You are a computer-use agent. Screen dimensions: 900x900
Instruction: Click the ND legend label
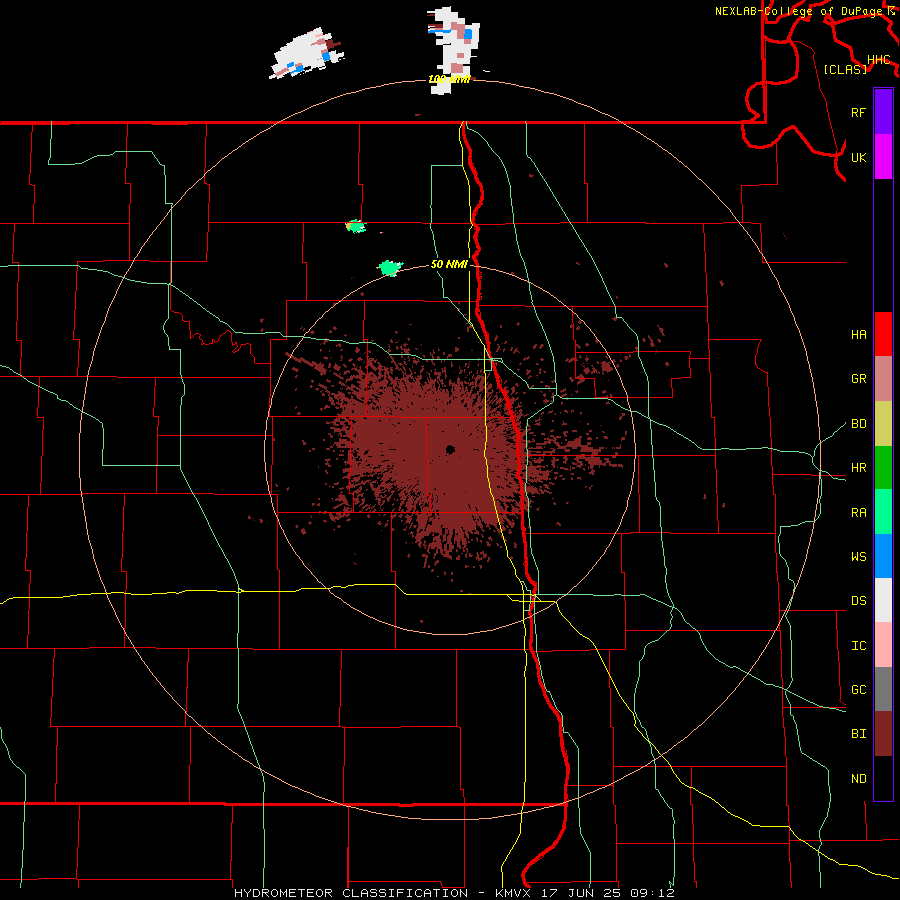(858, 779)
